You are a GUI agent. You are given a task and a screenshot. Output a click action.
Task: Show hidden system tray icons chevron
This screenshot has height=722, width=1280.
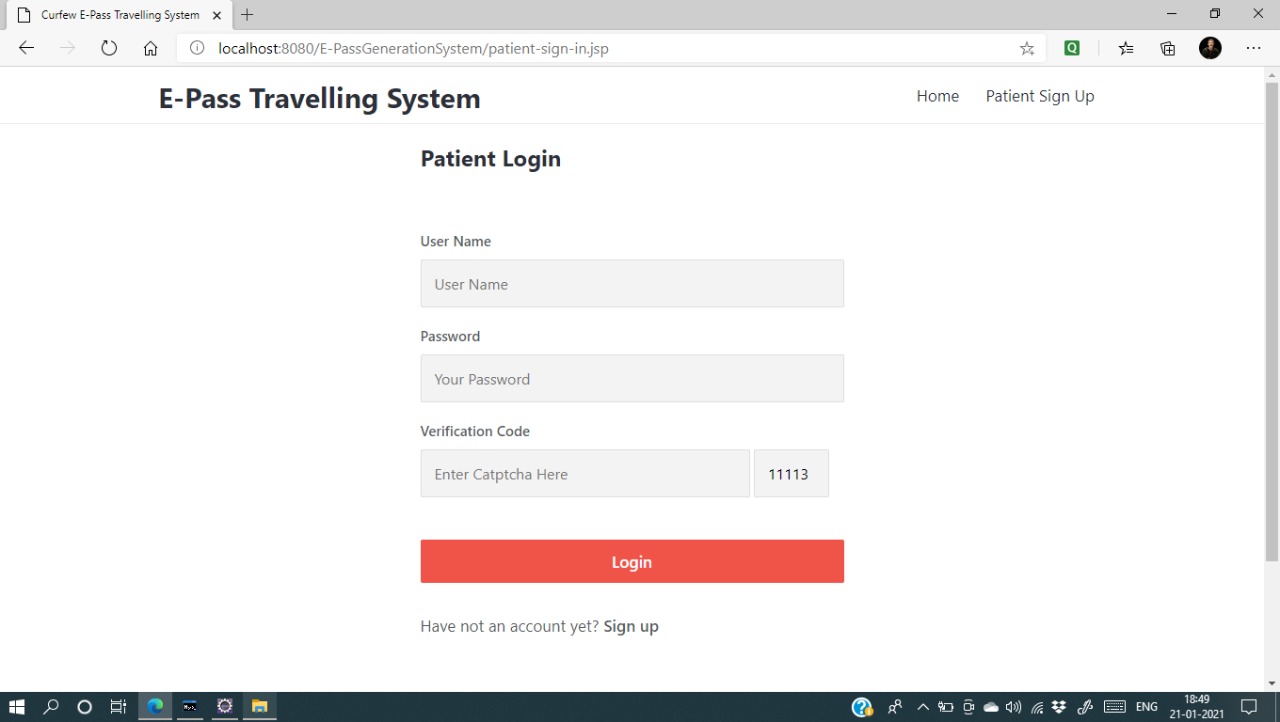(923, 707)
